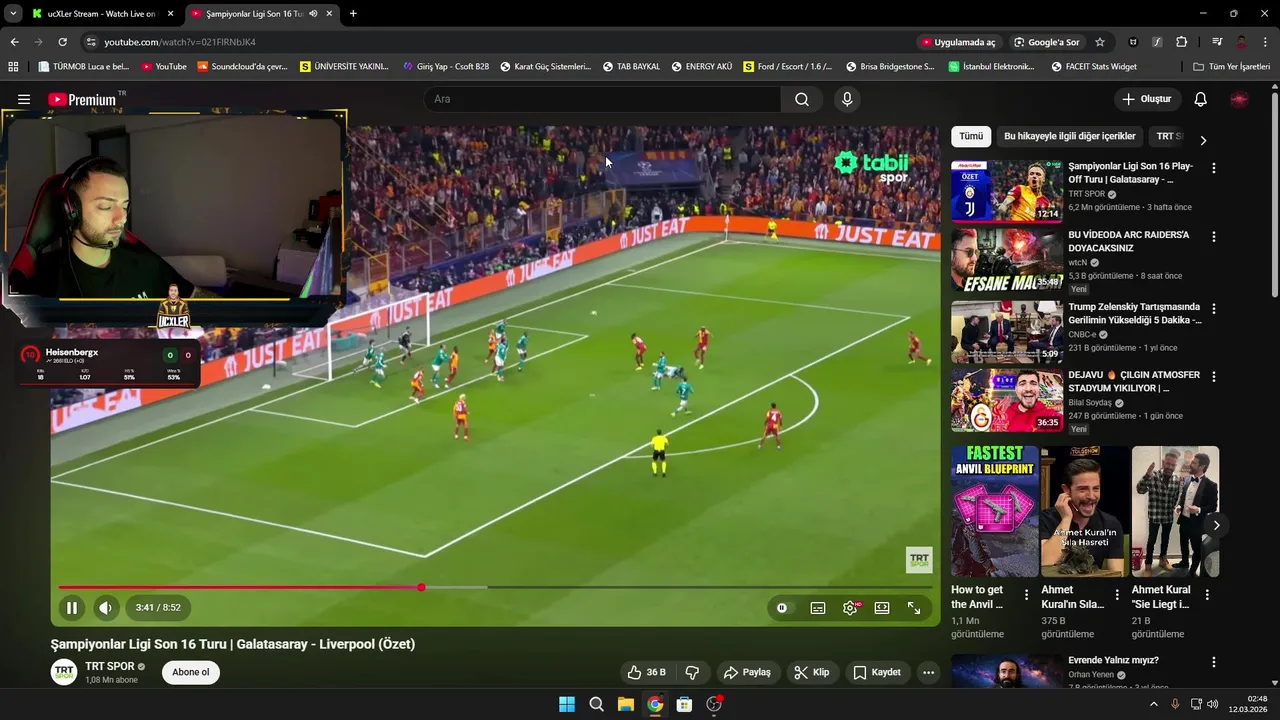Switch to theater mode
The width and height of the screenshot is (1280, 720).
tap(882, 607)
